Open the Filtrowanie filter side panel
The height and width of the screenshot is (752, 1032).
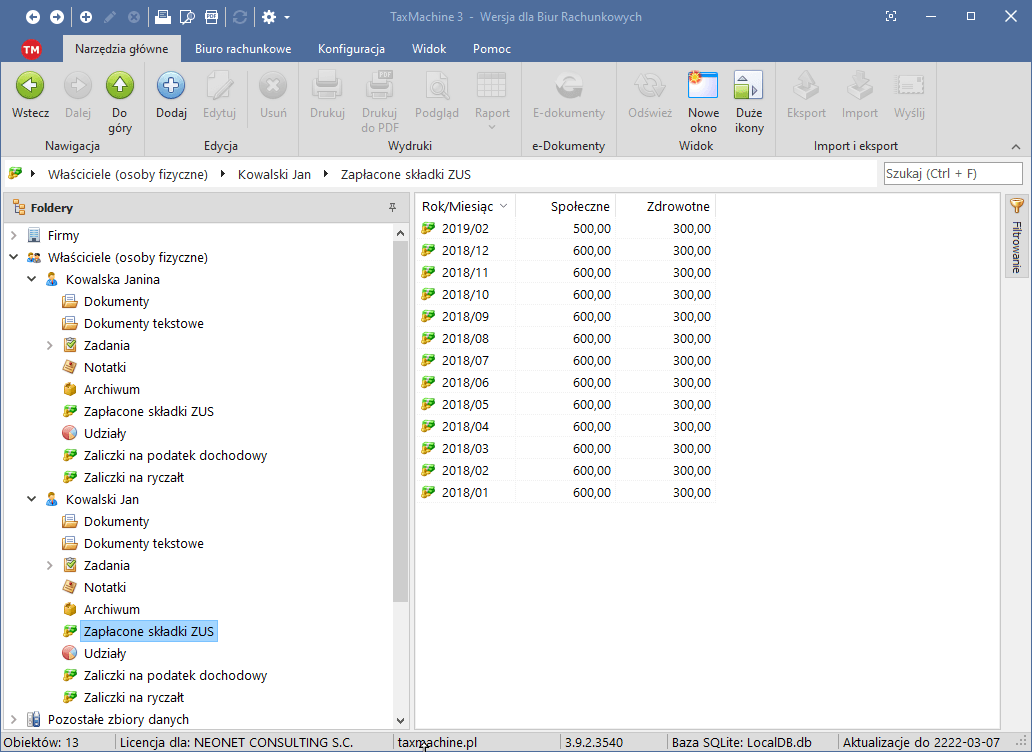1016,236
